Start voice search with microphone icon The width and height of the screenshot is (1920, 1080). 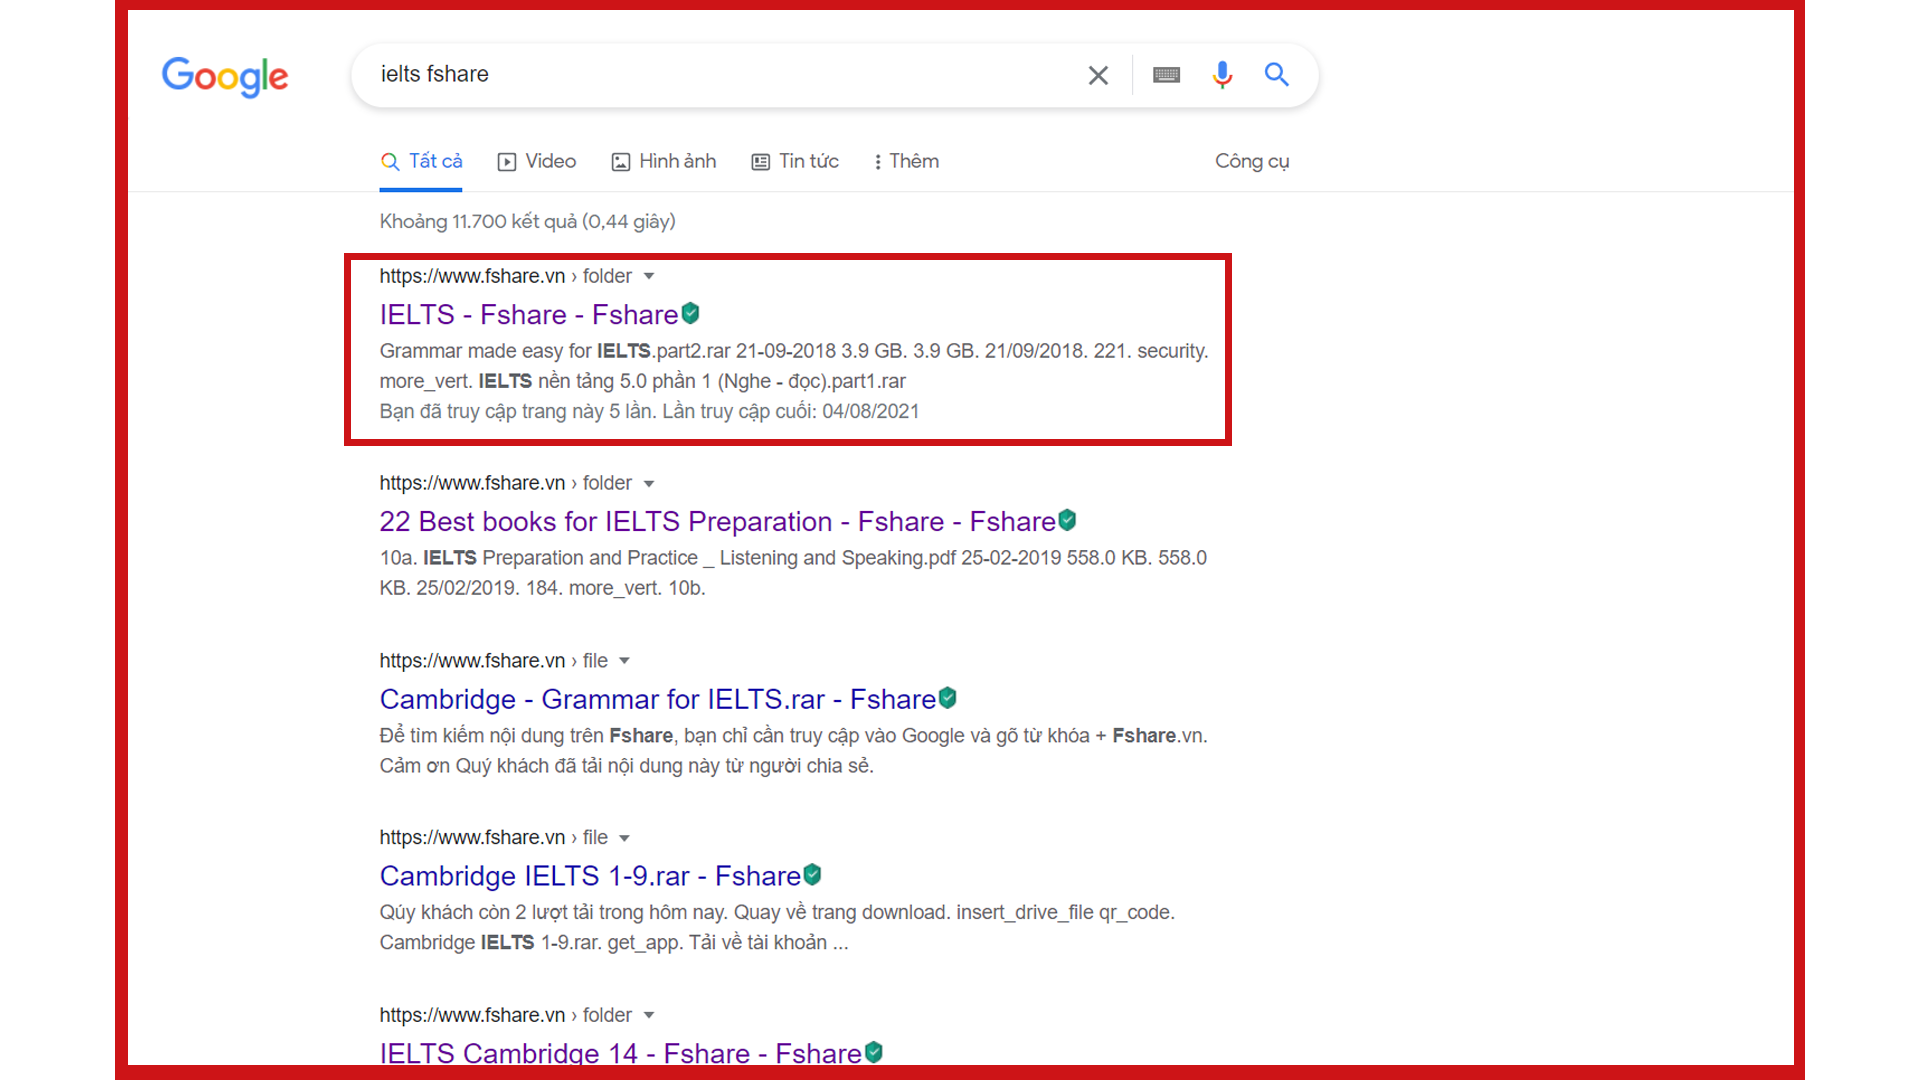click(x=1222, y=75)
